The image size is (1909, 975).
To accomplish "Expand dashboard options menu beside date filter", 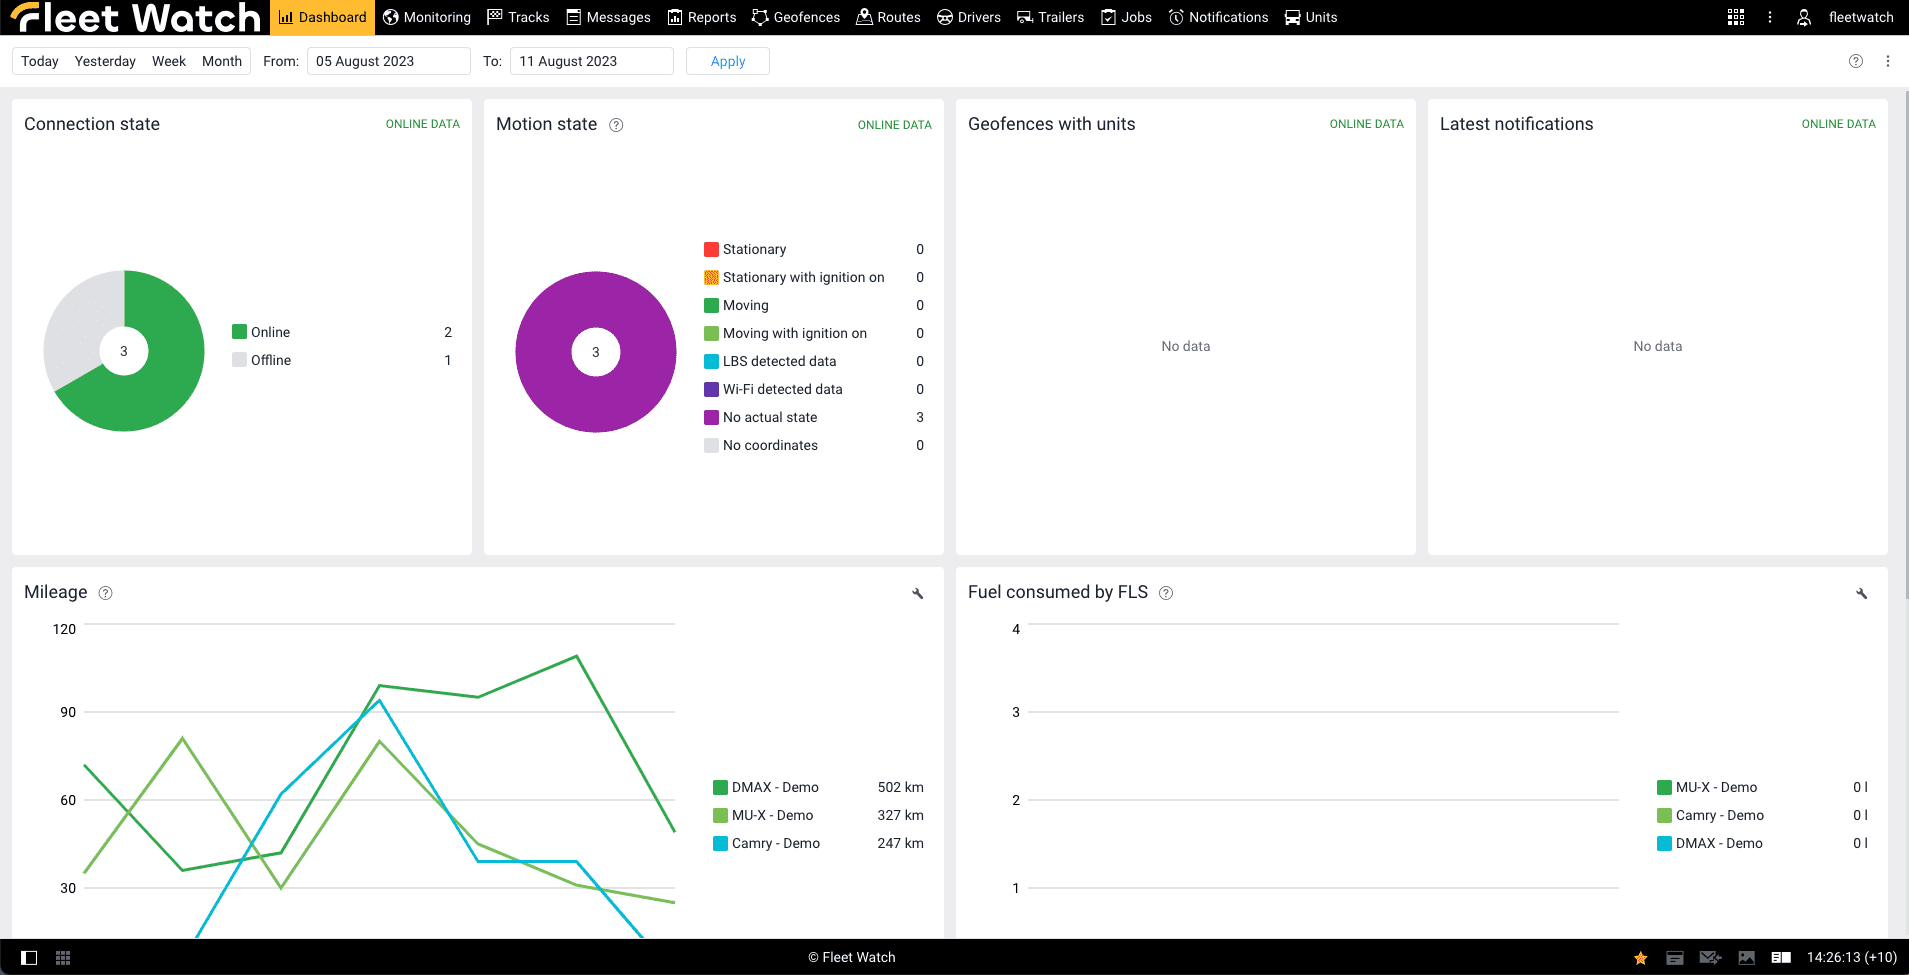I will pyautogui.click(x=1887, y=61).
